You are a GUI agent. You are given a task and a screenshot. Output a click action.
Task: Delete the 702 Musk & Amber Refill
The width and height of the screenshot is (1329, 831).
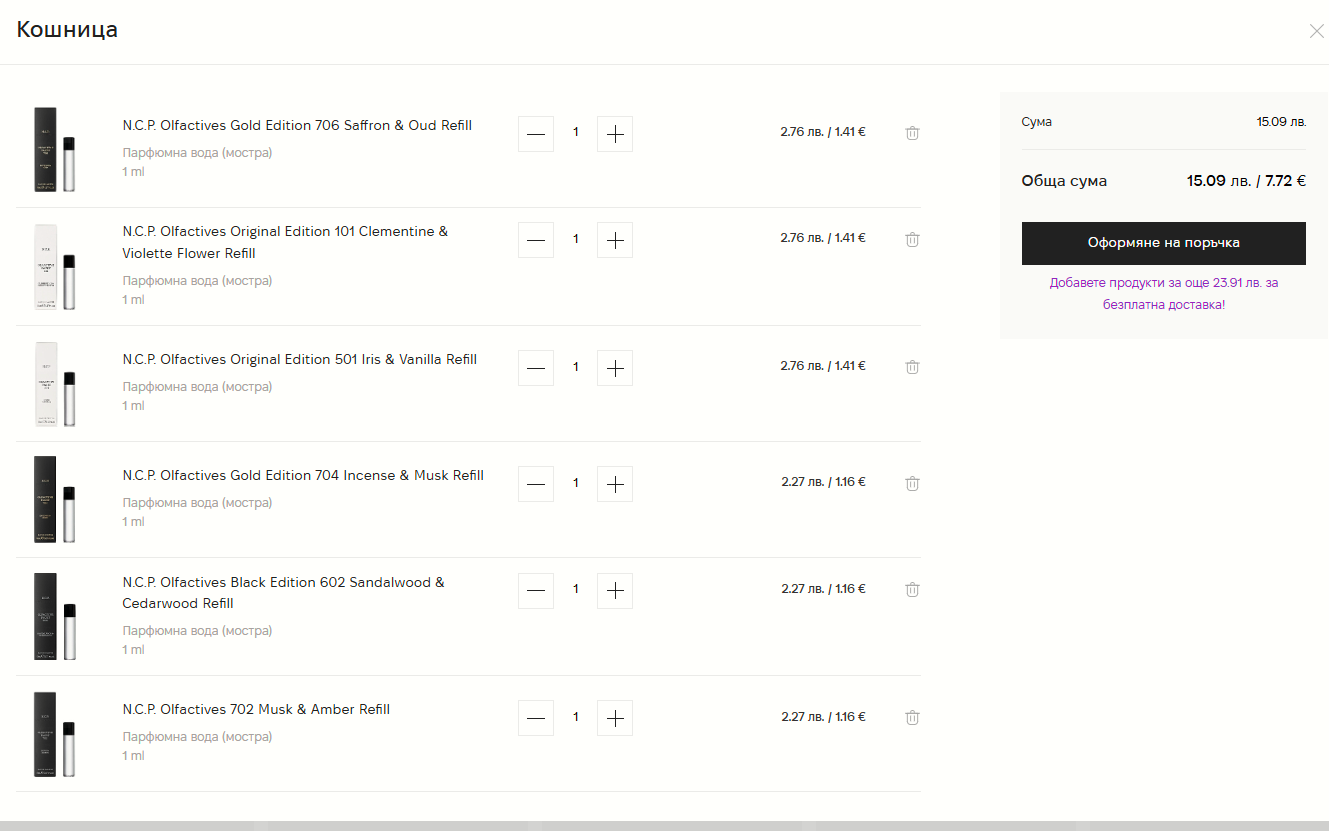(x=912, y=717)
